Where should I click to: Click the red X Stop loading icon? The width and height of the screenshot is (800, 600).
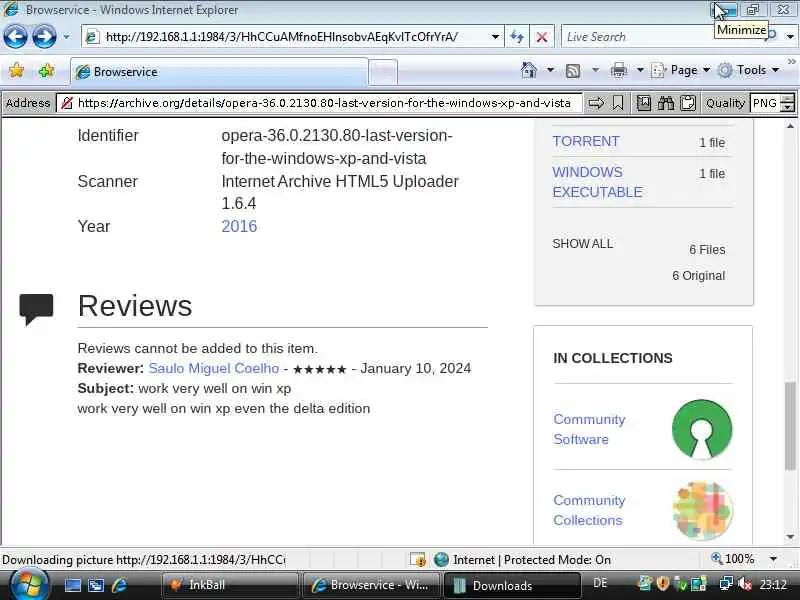542,37
